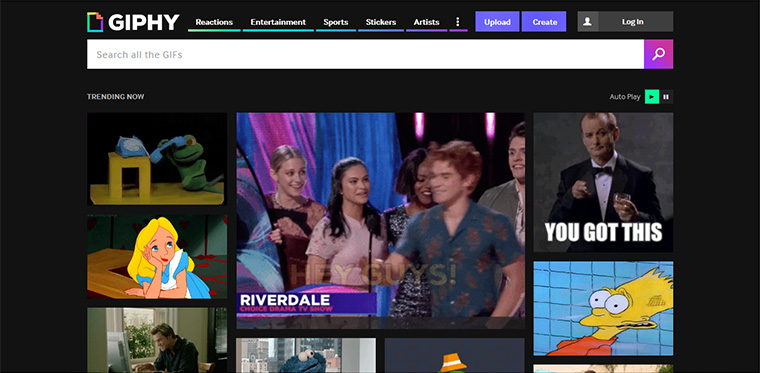Enable Auto Play with the green play button

click(x=652, y=97)
